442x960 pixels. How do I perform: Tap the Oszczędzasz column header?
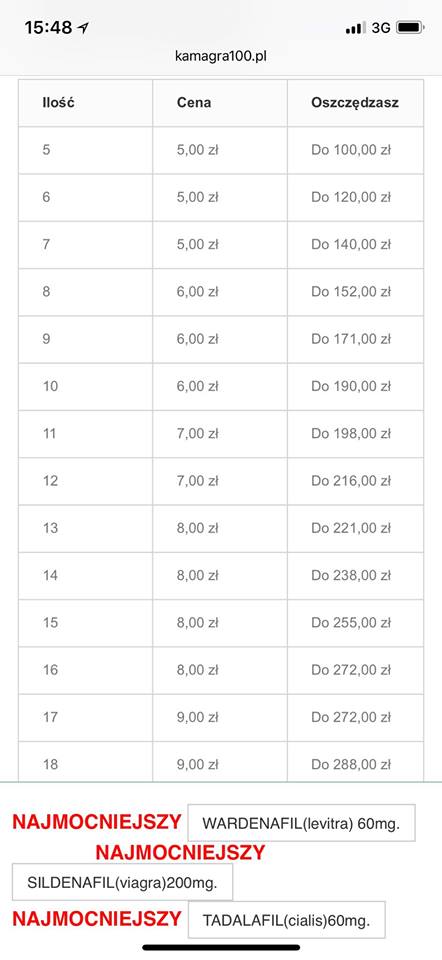356,103
